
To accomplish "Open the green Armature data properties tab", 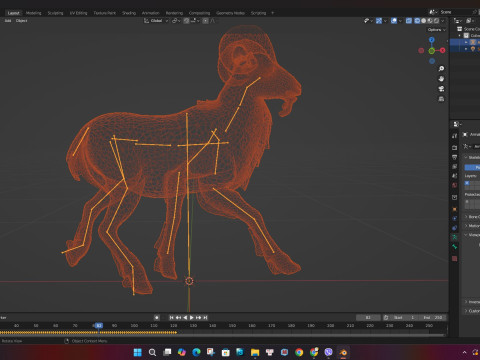I will pos(455,237).
